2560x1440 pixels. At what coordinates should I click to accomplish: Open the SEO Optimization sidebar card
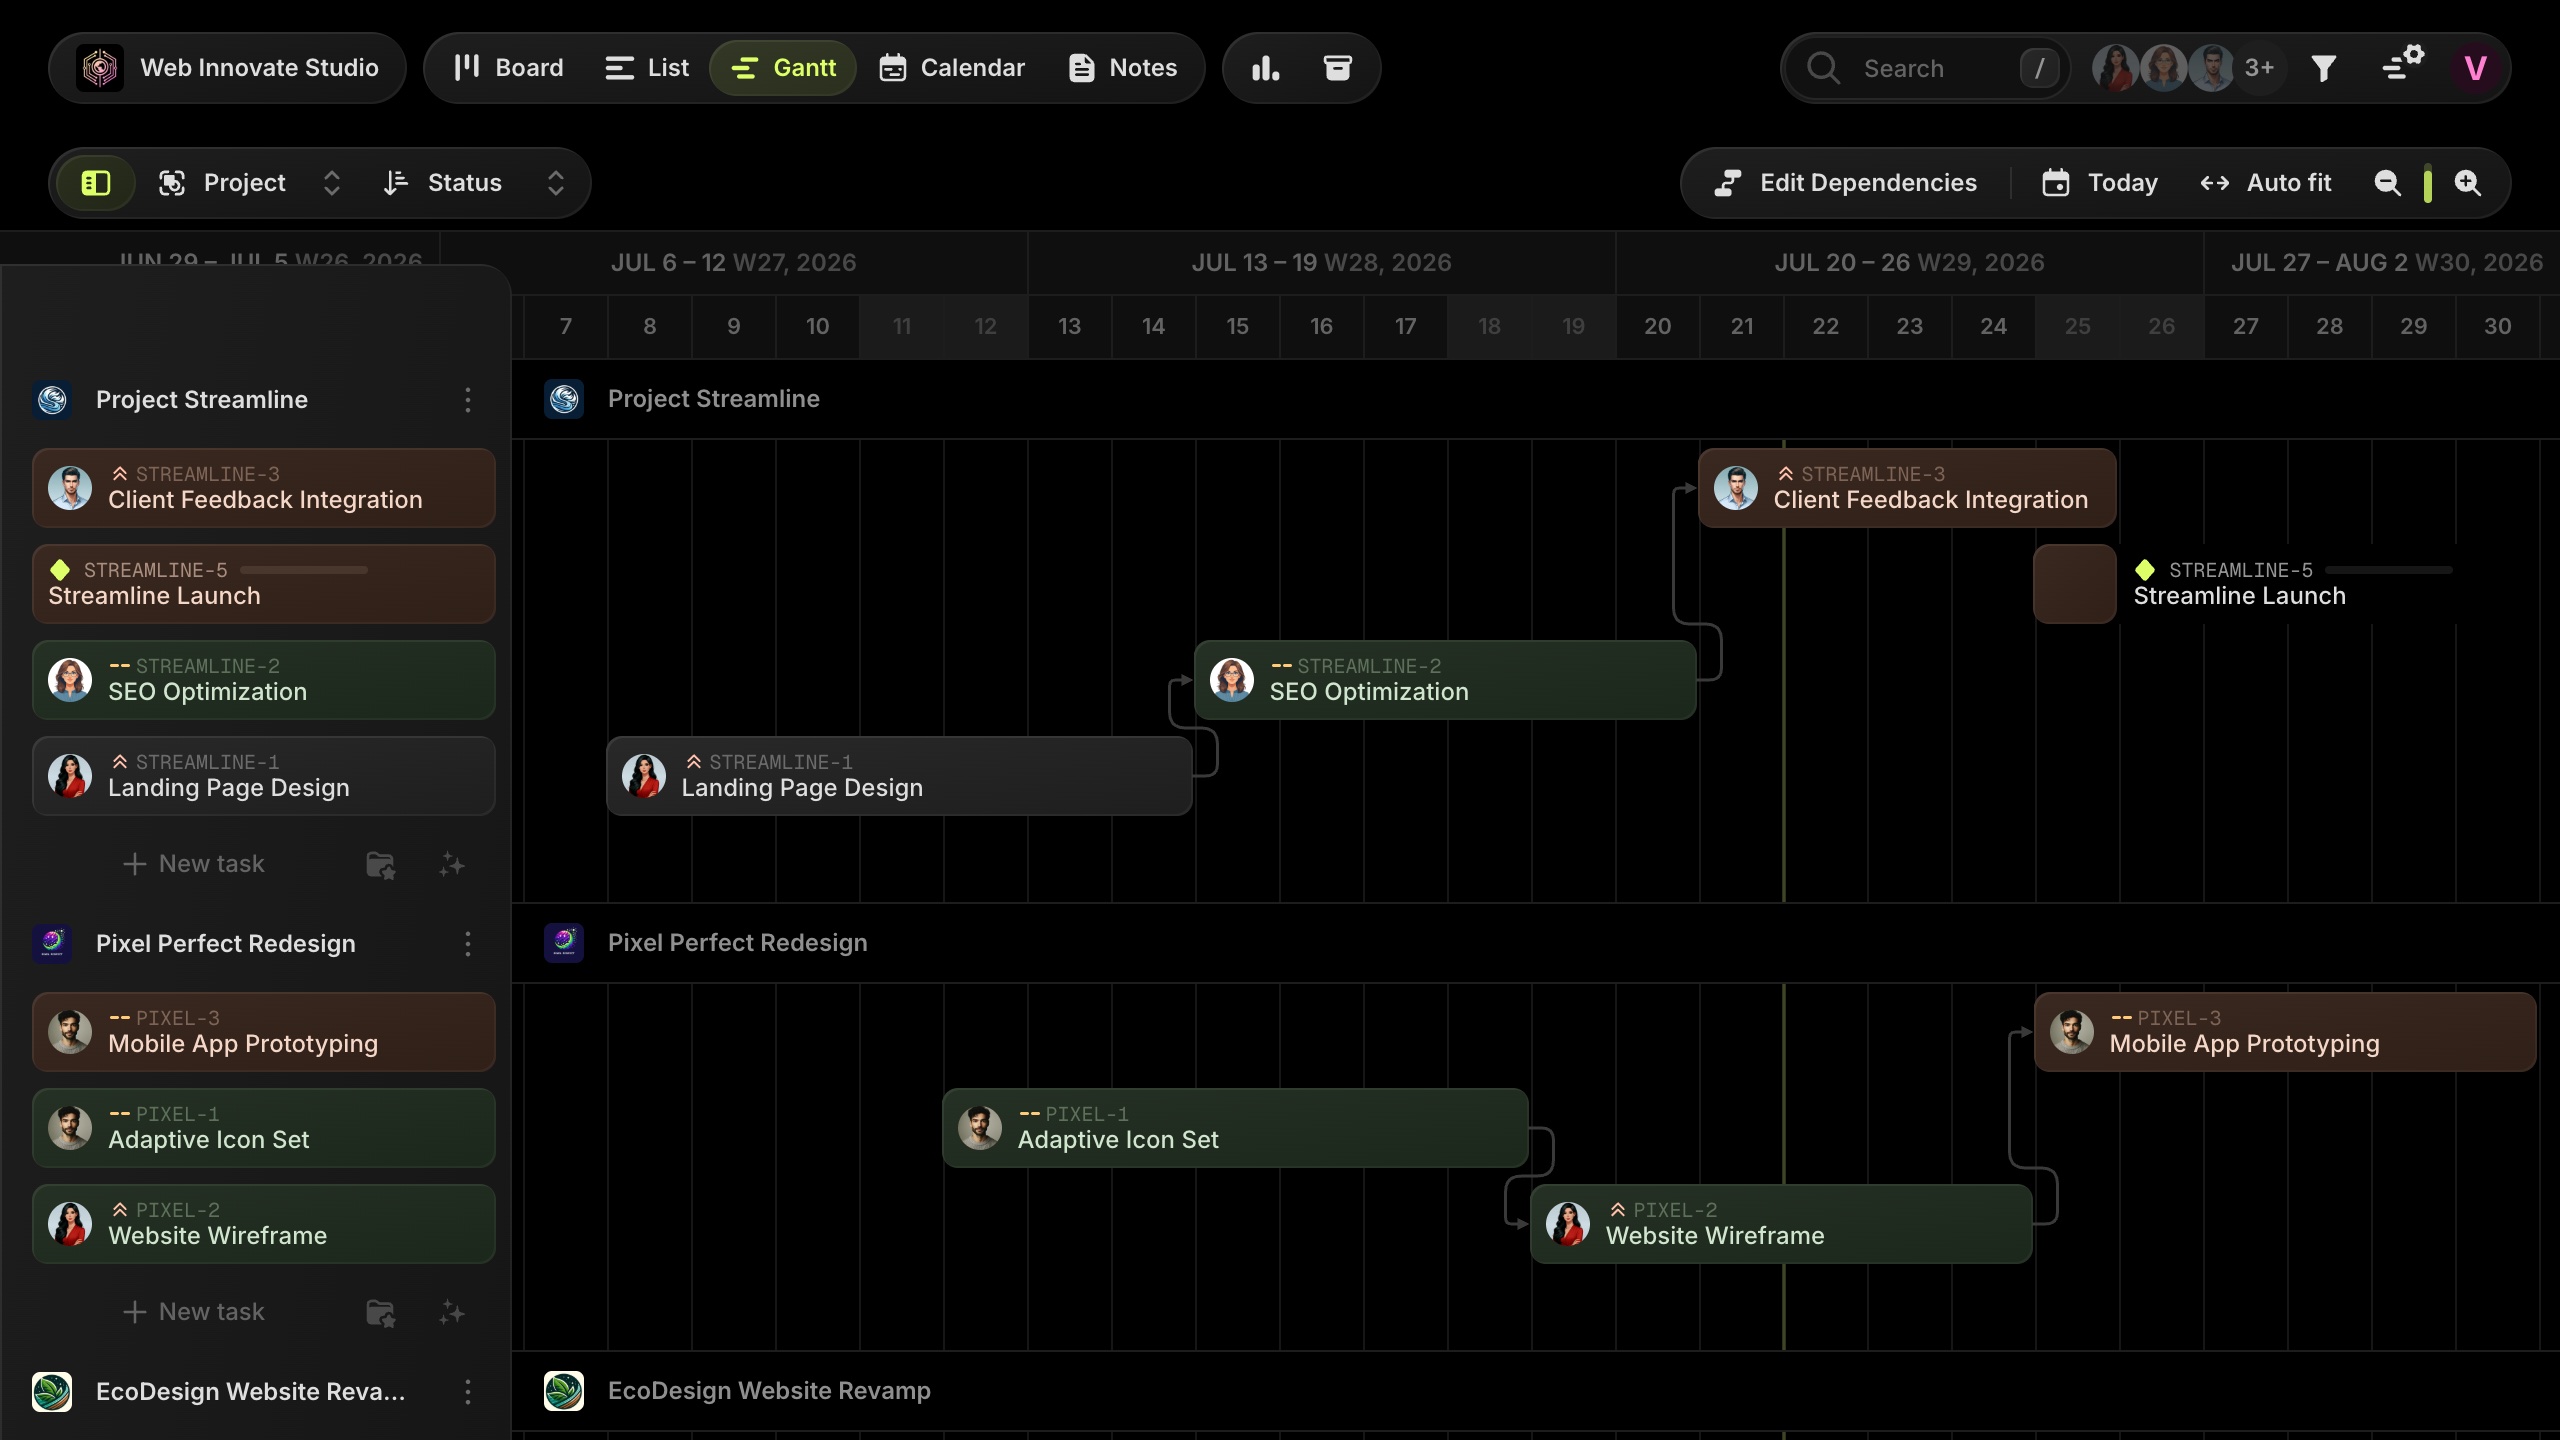click(264, 680)
